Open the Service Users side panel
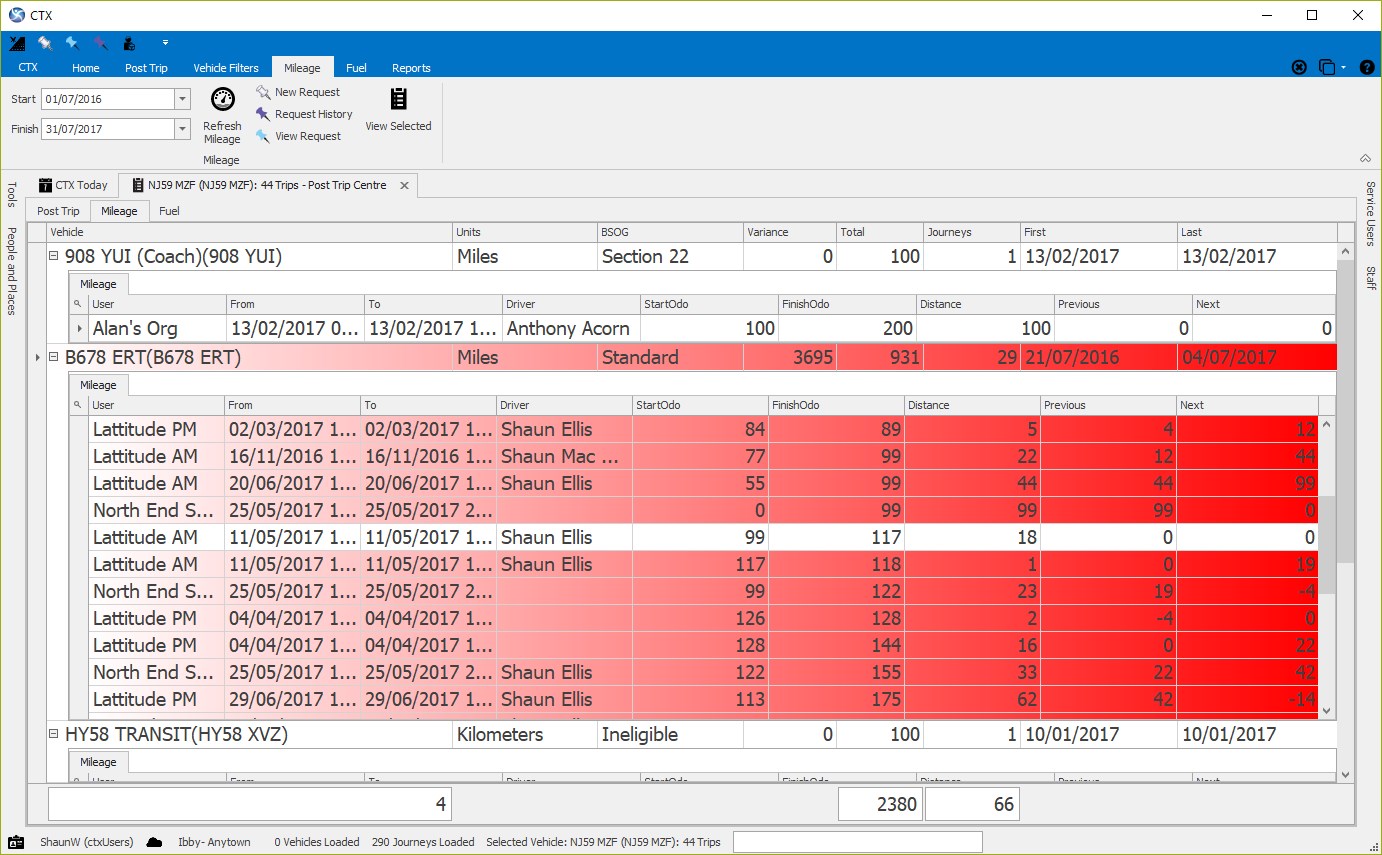Viewport: 1382px width, 855px height. click(x=1370, y=214)
